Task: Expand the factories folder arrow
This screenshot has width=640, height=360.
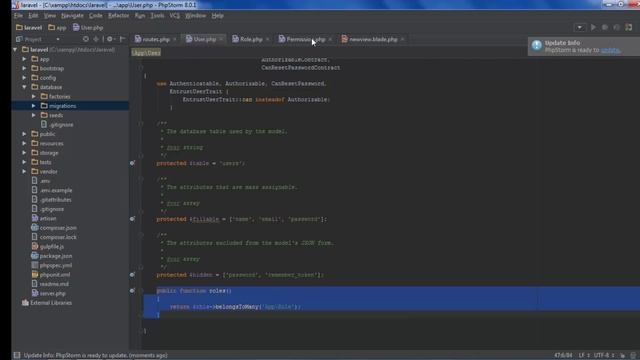Action: click(x=33, y=96)
